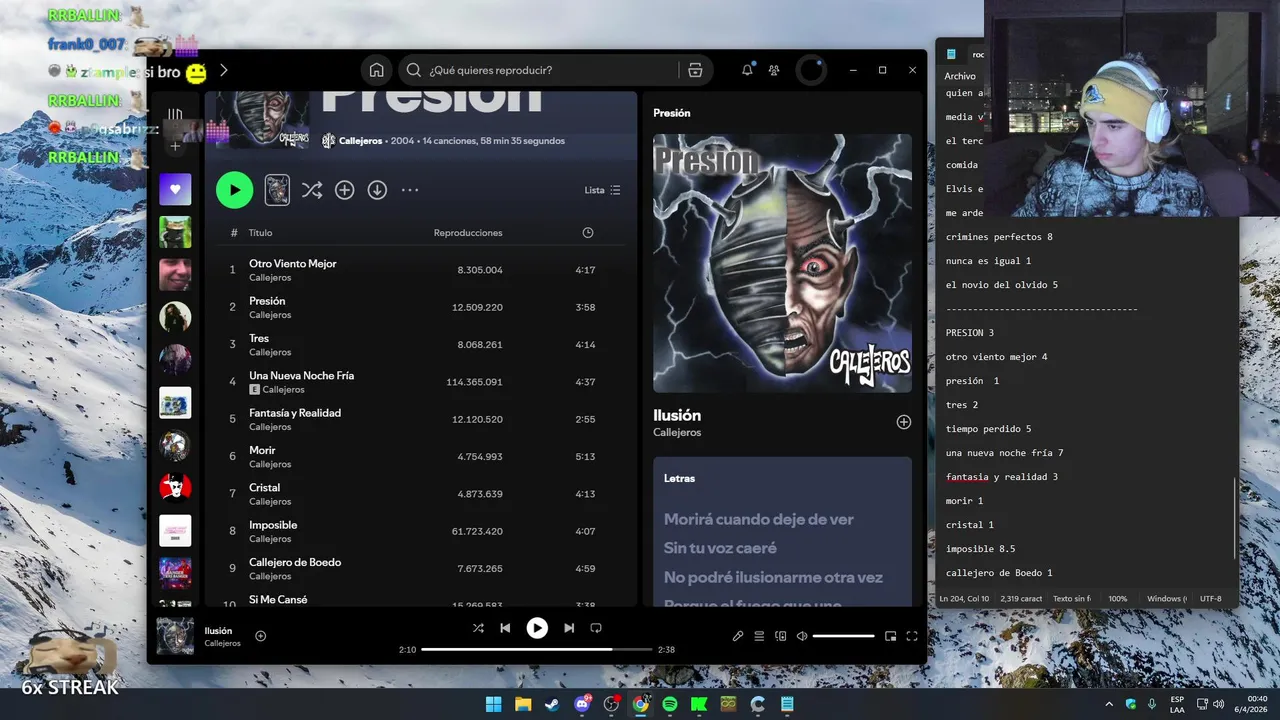Toggle album shuffle next to play button
Image resolution: width=1280 pixels, height=720 pixels.
[312, 190]
